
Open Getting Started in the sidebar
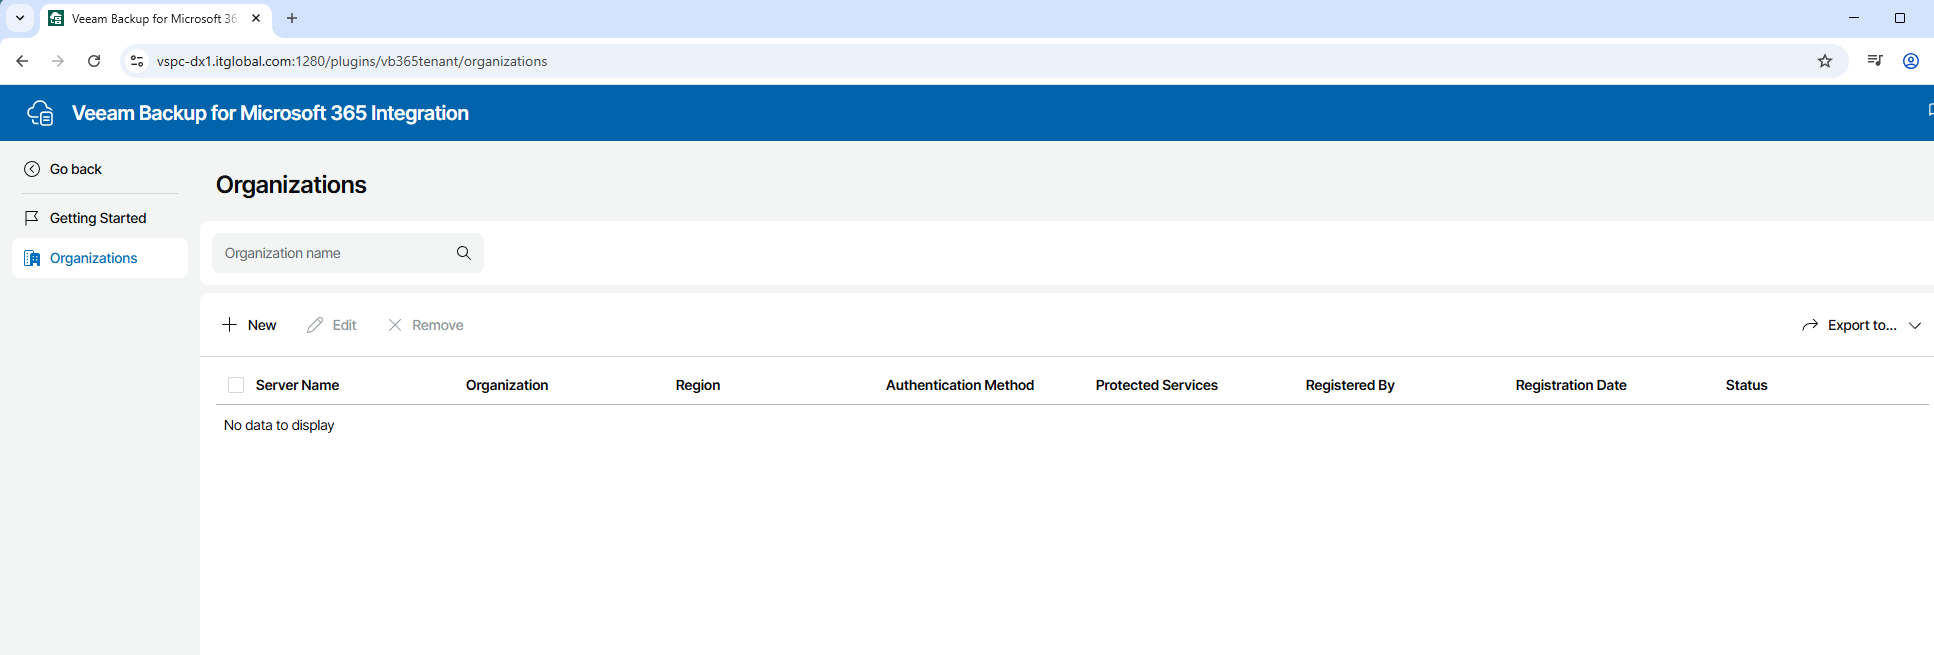click(x=99, y=218)
